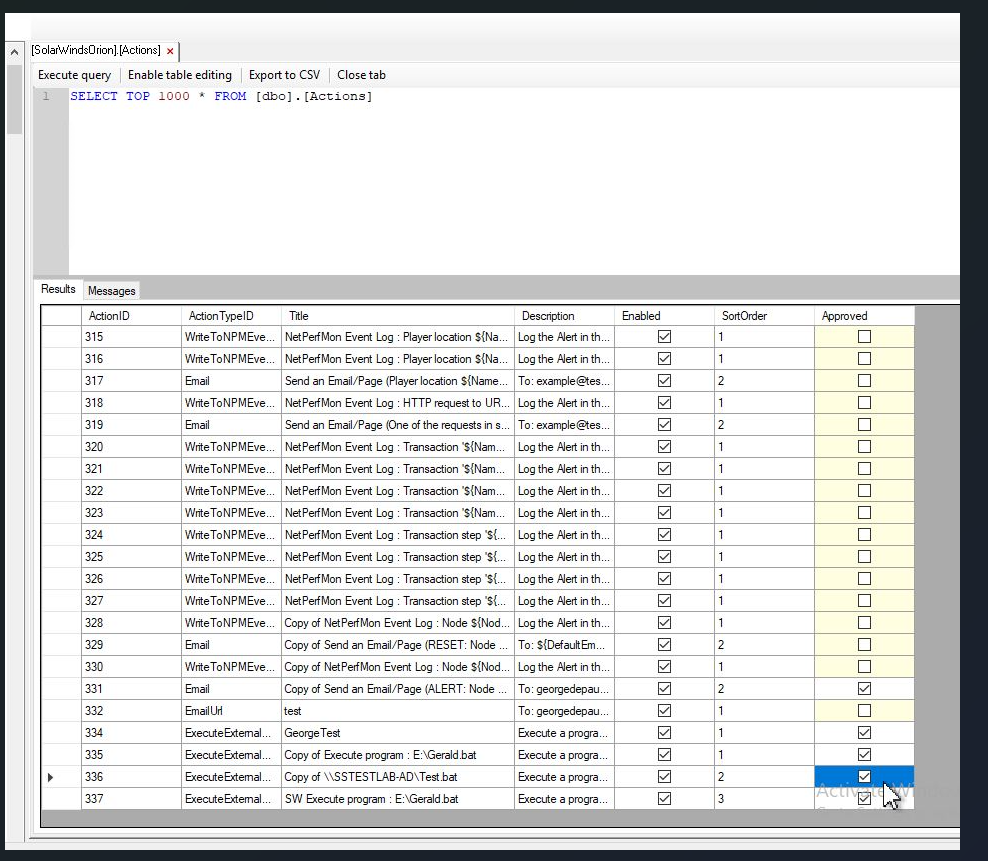
Task: Switch to the Messages tab
Action: click(x=111, y=291)
